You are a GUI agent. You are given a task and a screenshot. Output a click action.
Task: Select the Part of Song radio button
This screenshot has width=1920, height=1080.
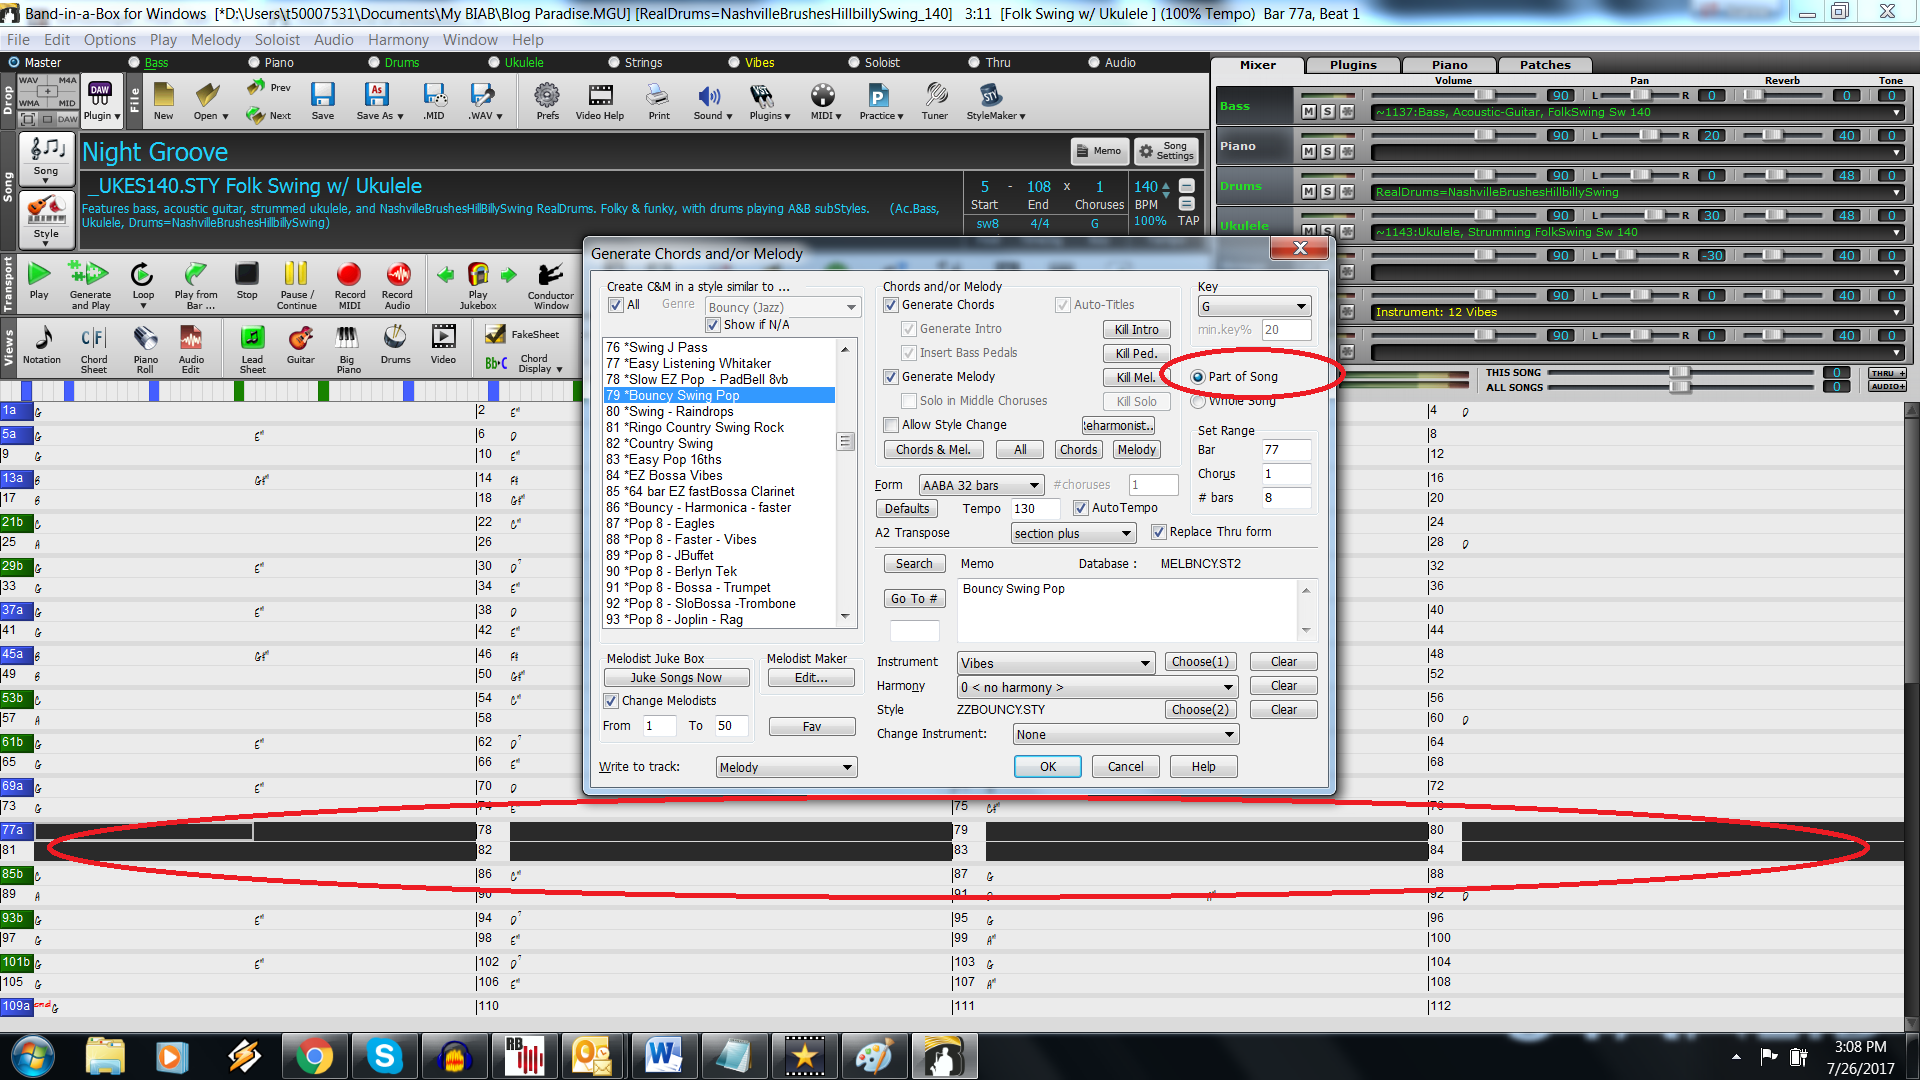tap(1198, 377)
